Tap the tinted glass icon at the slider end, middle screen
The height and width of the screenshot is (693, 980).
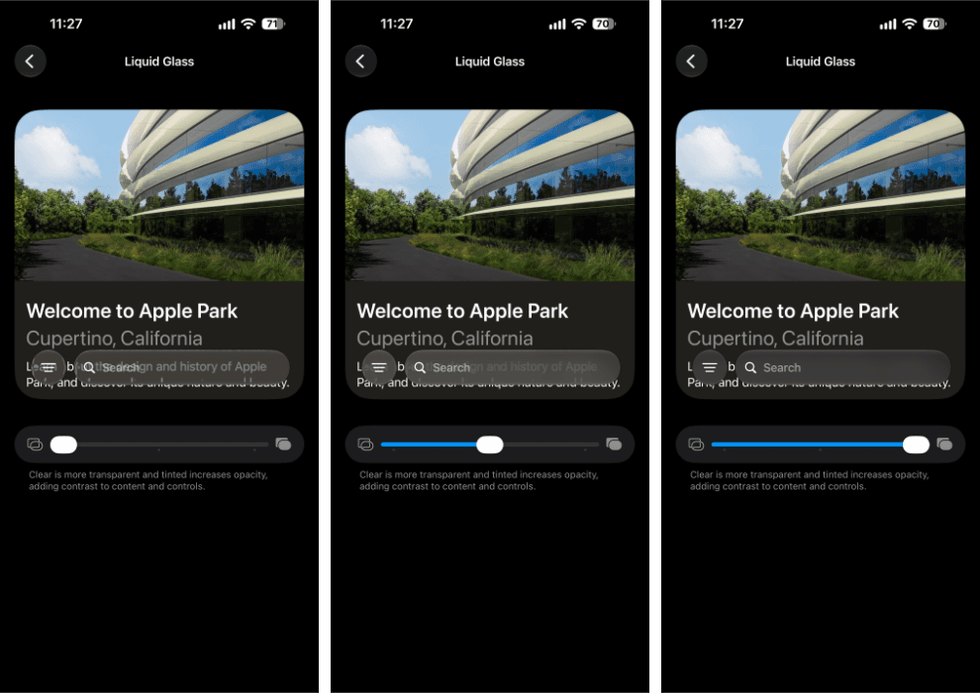pos(614,444)
